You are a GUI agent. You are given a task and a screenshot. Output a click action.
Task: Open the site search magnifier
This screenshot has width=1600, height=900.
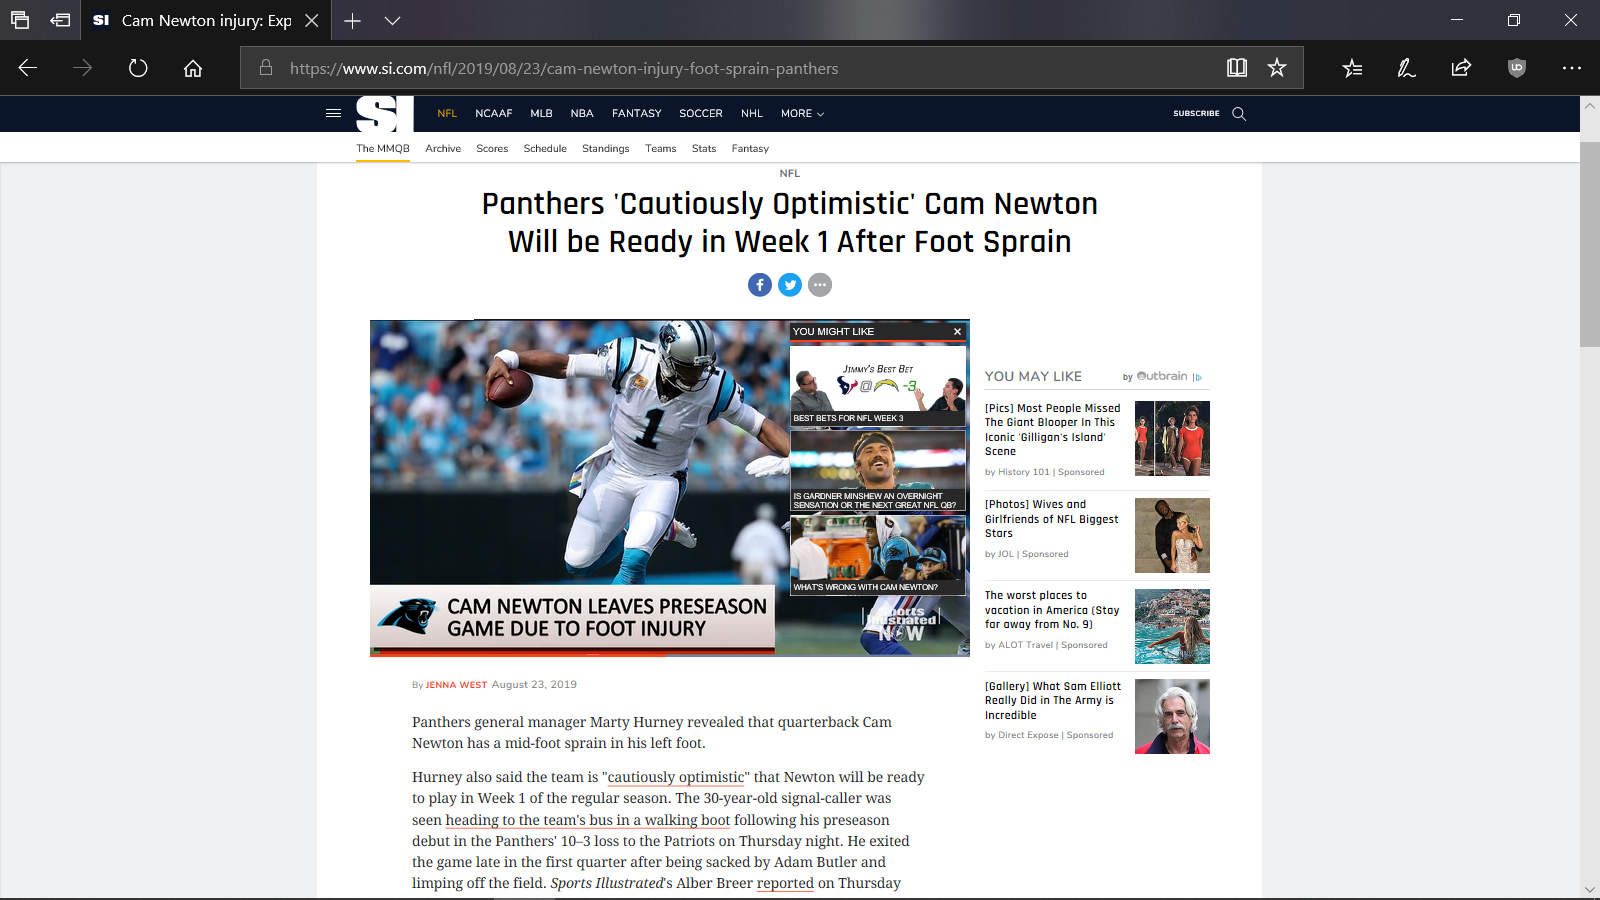[x=1239, y=113]
